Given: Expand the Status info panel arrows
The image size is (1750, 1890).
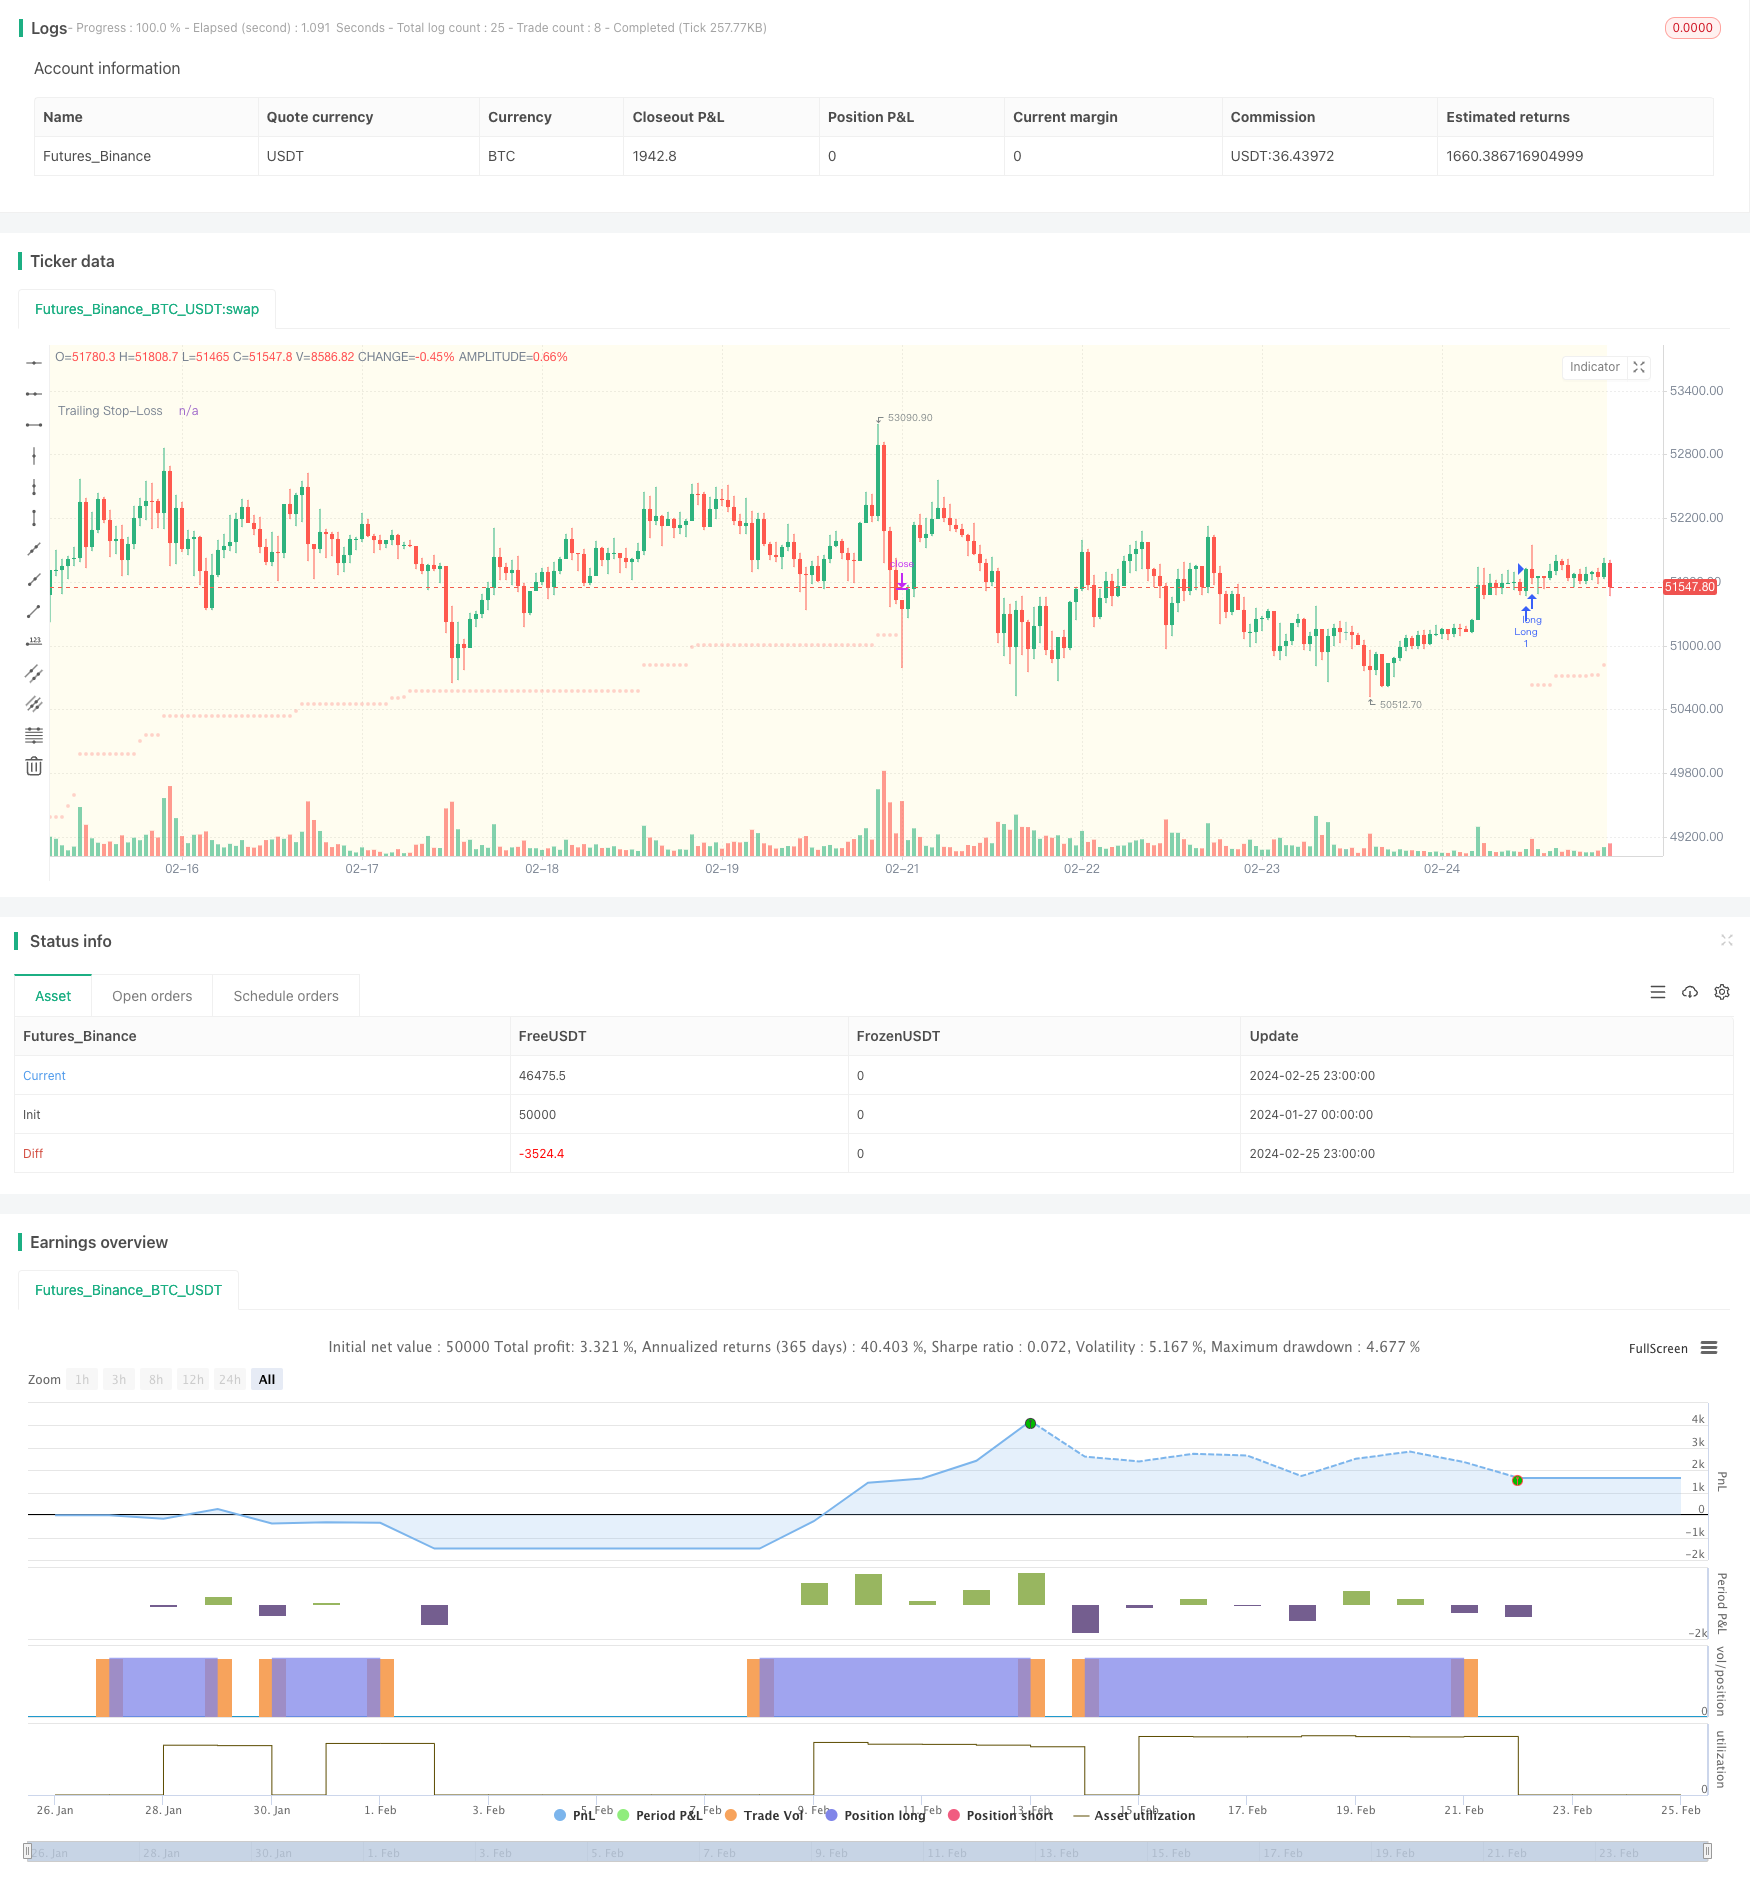Looking at the screenshot, I should 1726,940.
